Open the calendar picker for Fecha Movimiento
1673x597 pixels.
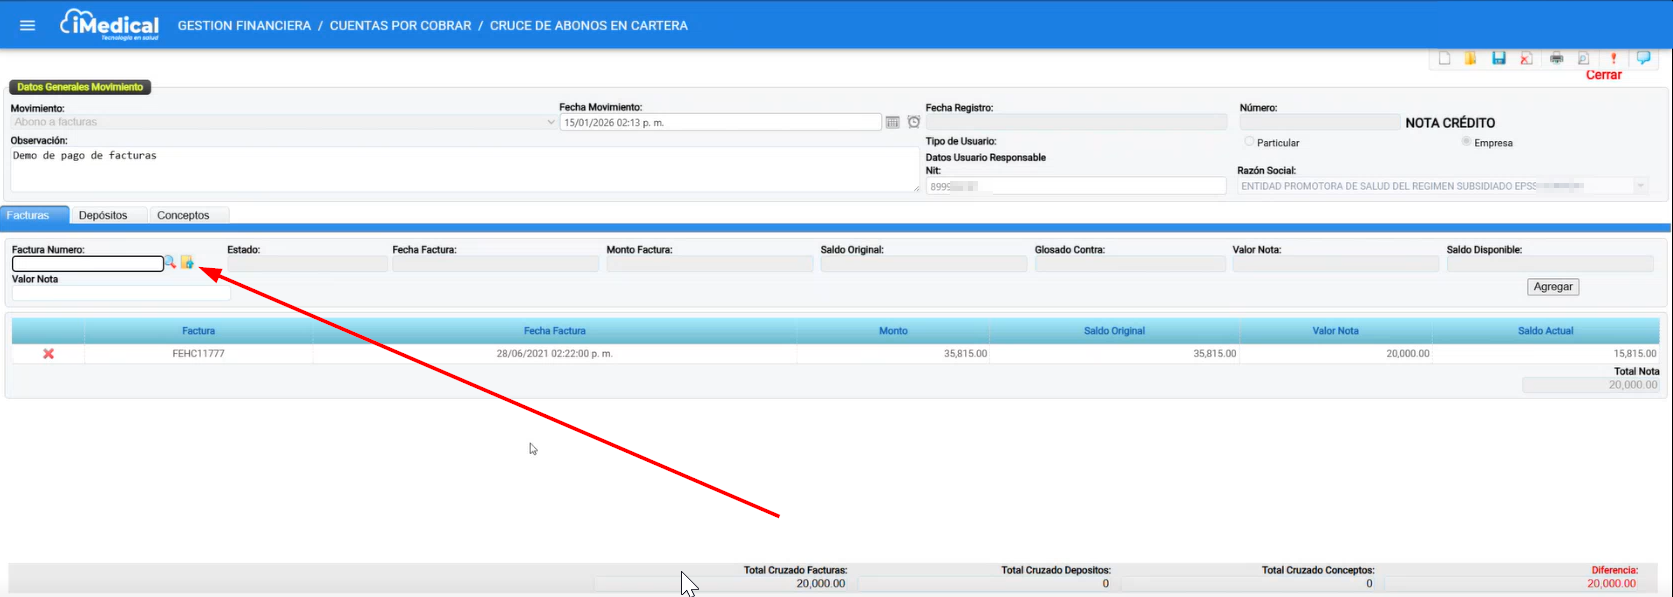[x=892, y=122]
